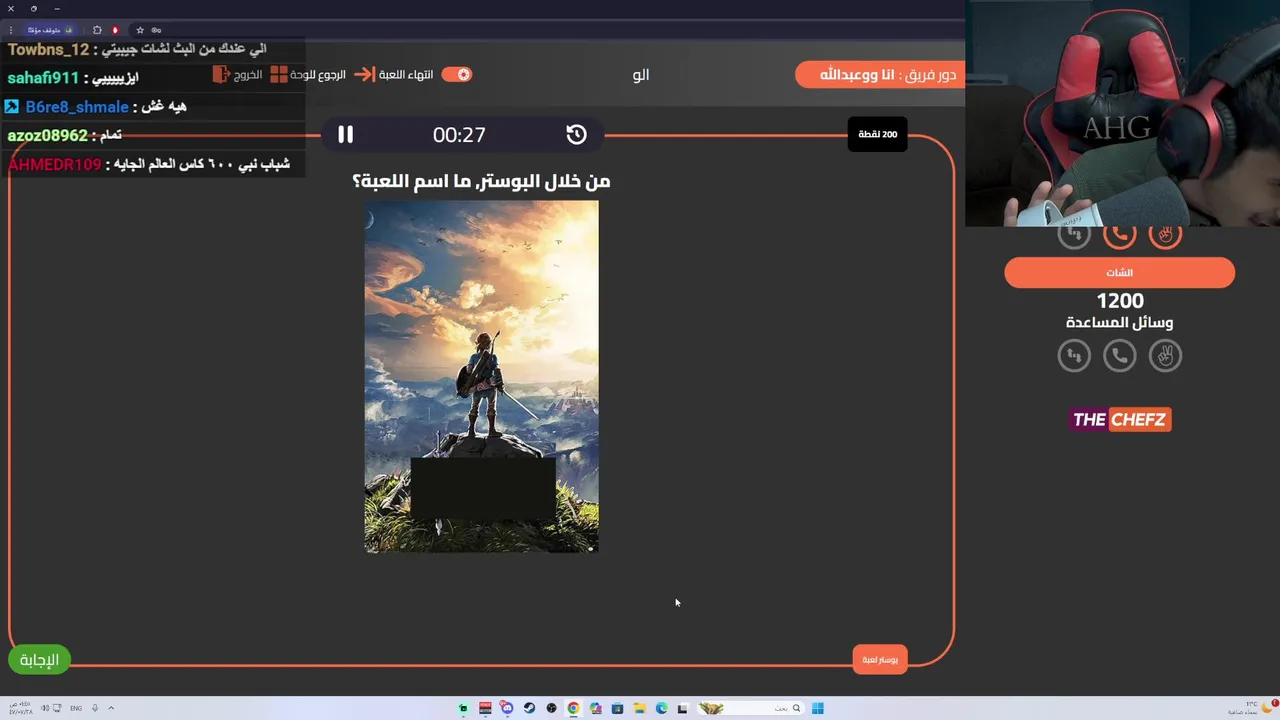Click the taskbar search box
Screen dimensions: 1280x720
[x=750, y=708]
